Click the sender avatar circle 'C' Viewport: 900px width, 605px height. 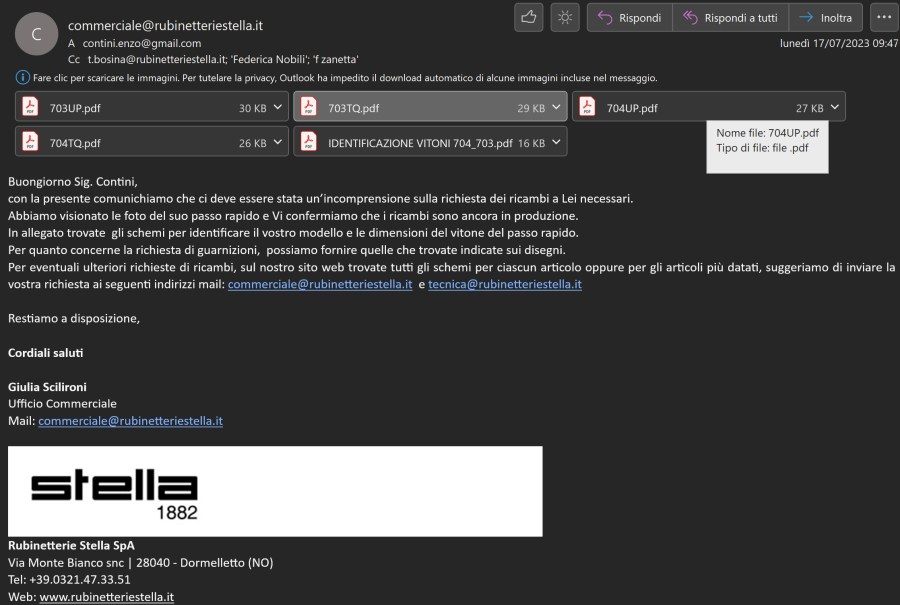tap(36, 34)
